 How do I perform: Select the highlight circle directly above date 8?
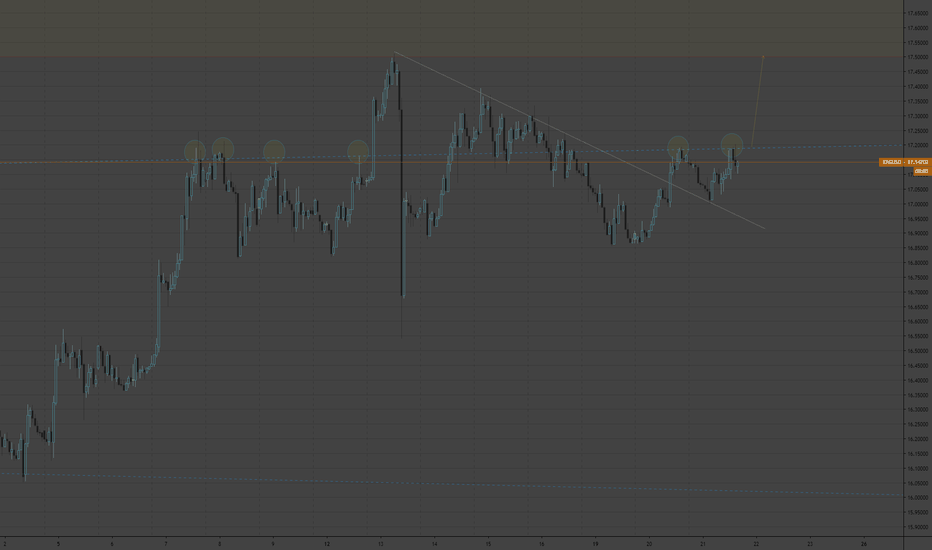223,148
